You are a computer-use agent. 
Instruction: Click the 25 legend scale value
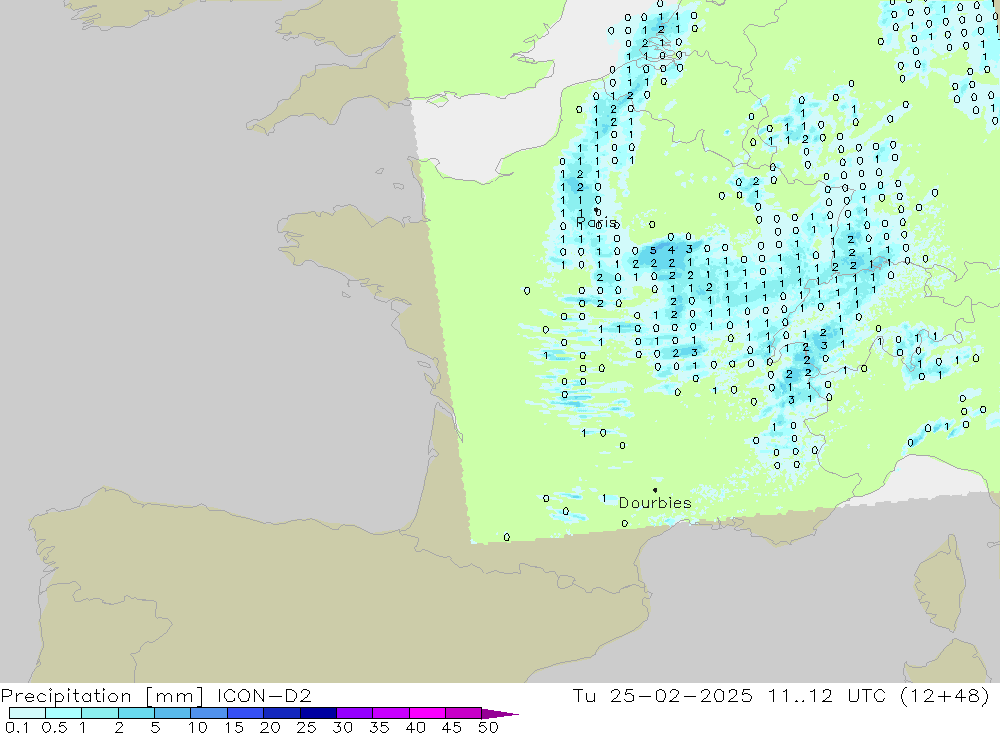click(x=307, y=727)
